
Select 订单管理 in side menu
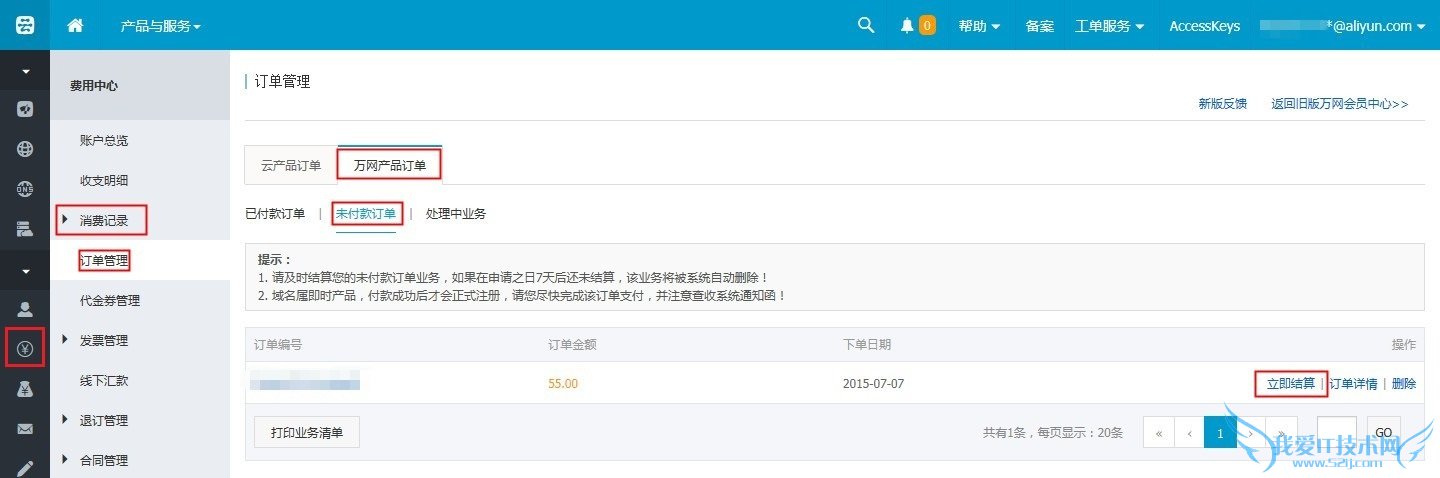point(104,261)
